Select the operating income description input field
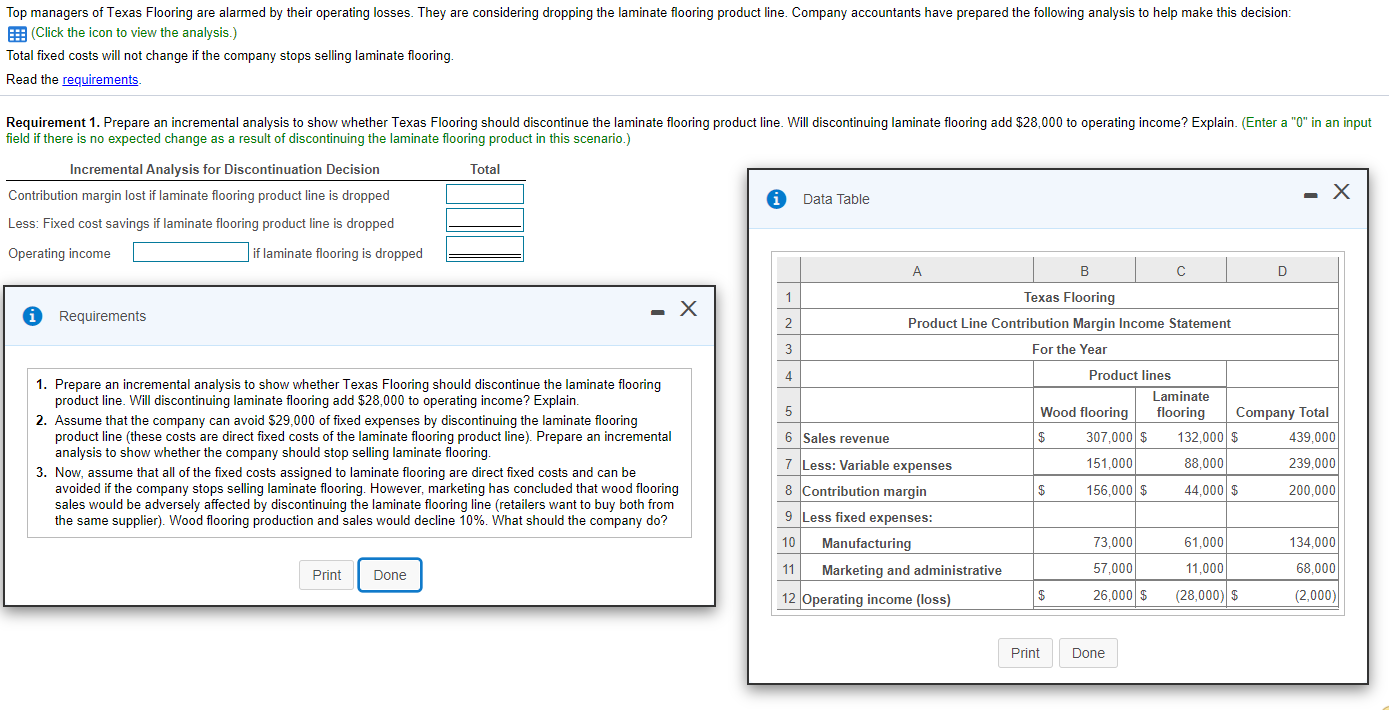1389x710 pixels. coord(191,253)
